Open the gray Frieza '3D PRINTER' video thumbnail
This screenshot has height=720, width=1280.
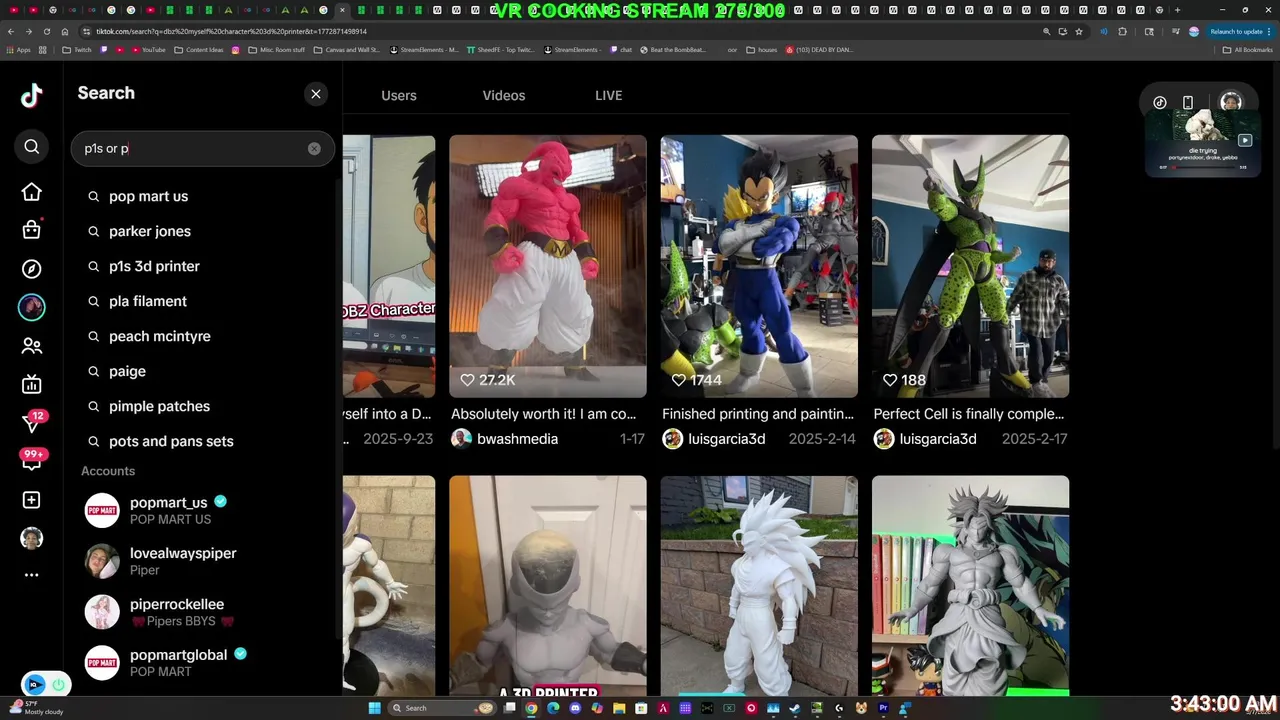click(x=548, y=586)
